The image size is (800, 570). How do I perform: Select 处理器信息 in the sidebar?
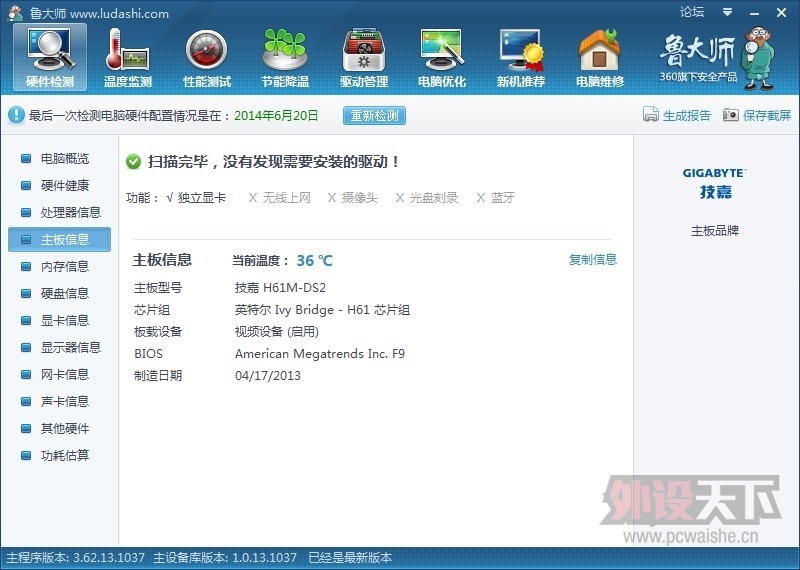pyautogui.click(x=59, y=212)
